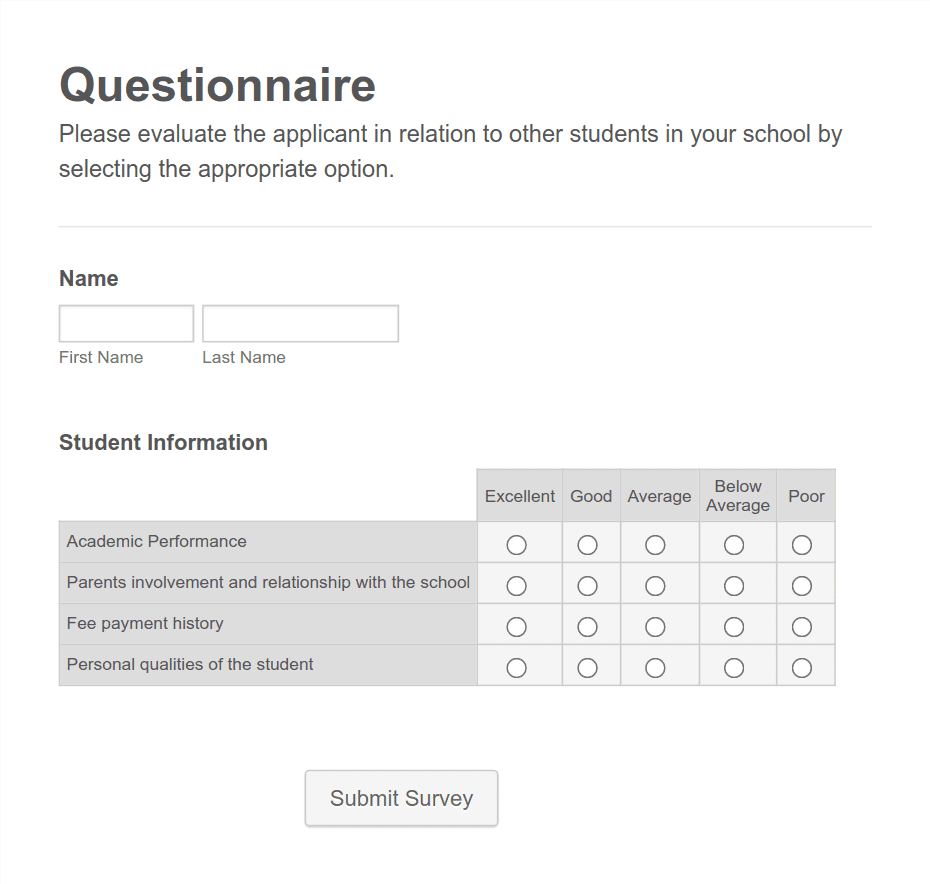
Task: Select Excellent for Parents involvement row
Action: (517, 586)
